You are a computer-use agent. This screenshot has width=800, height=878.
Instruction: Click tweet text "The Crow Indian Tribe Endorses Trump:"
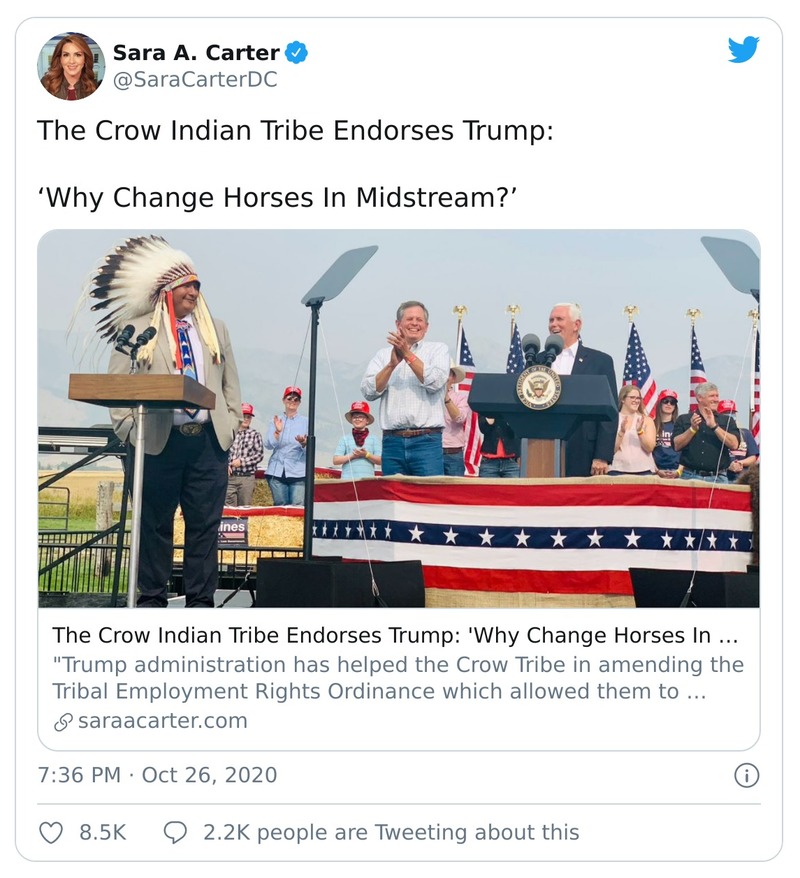(295, 131)
